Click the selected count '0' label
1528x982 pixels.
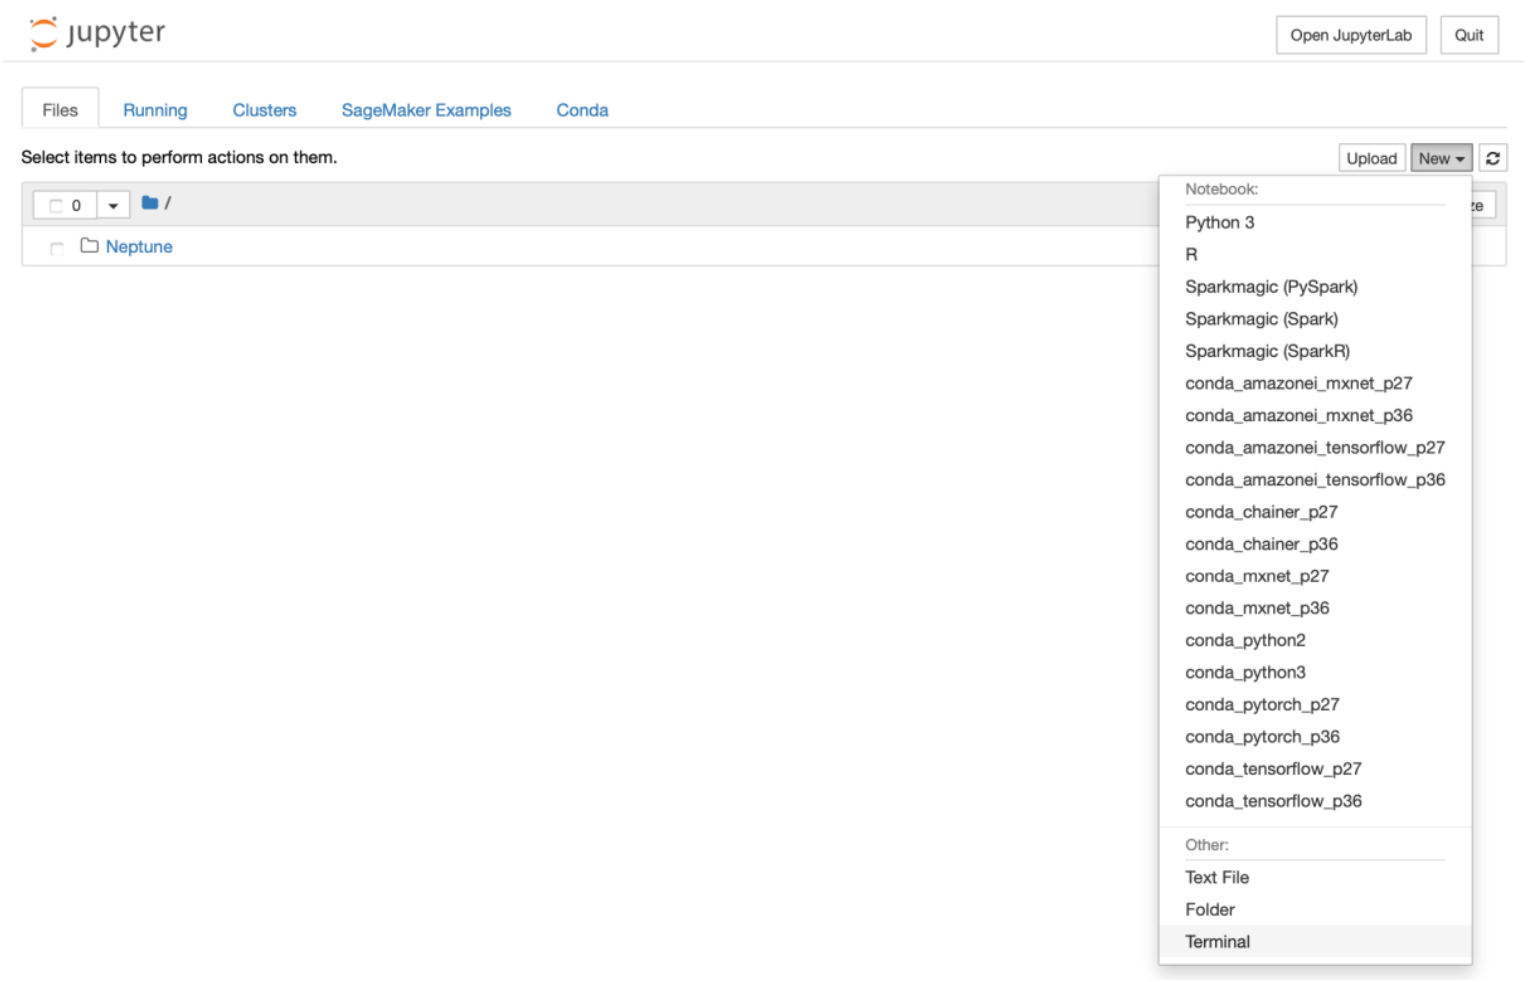click(76, 205)
